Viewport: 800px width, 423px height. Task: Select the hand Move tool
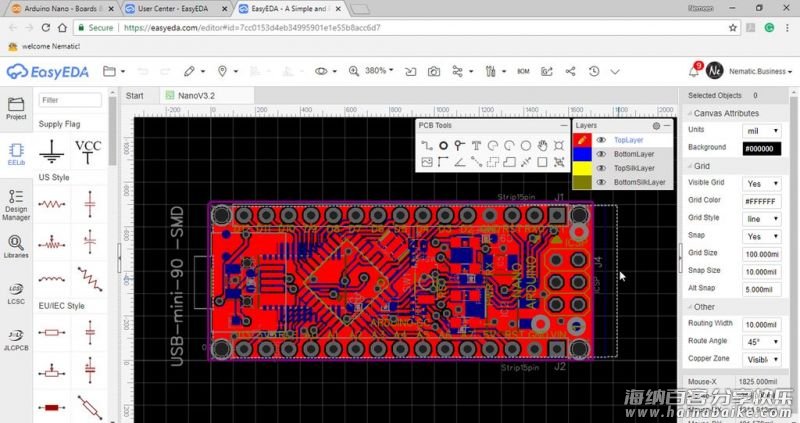click(542, 146)
